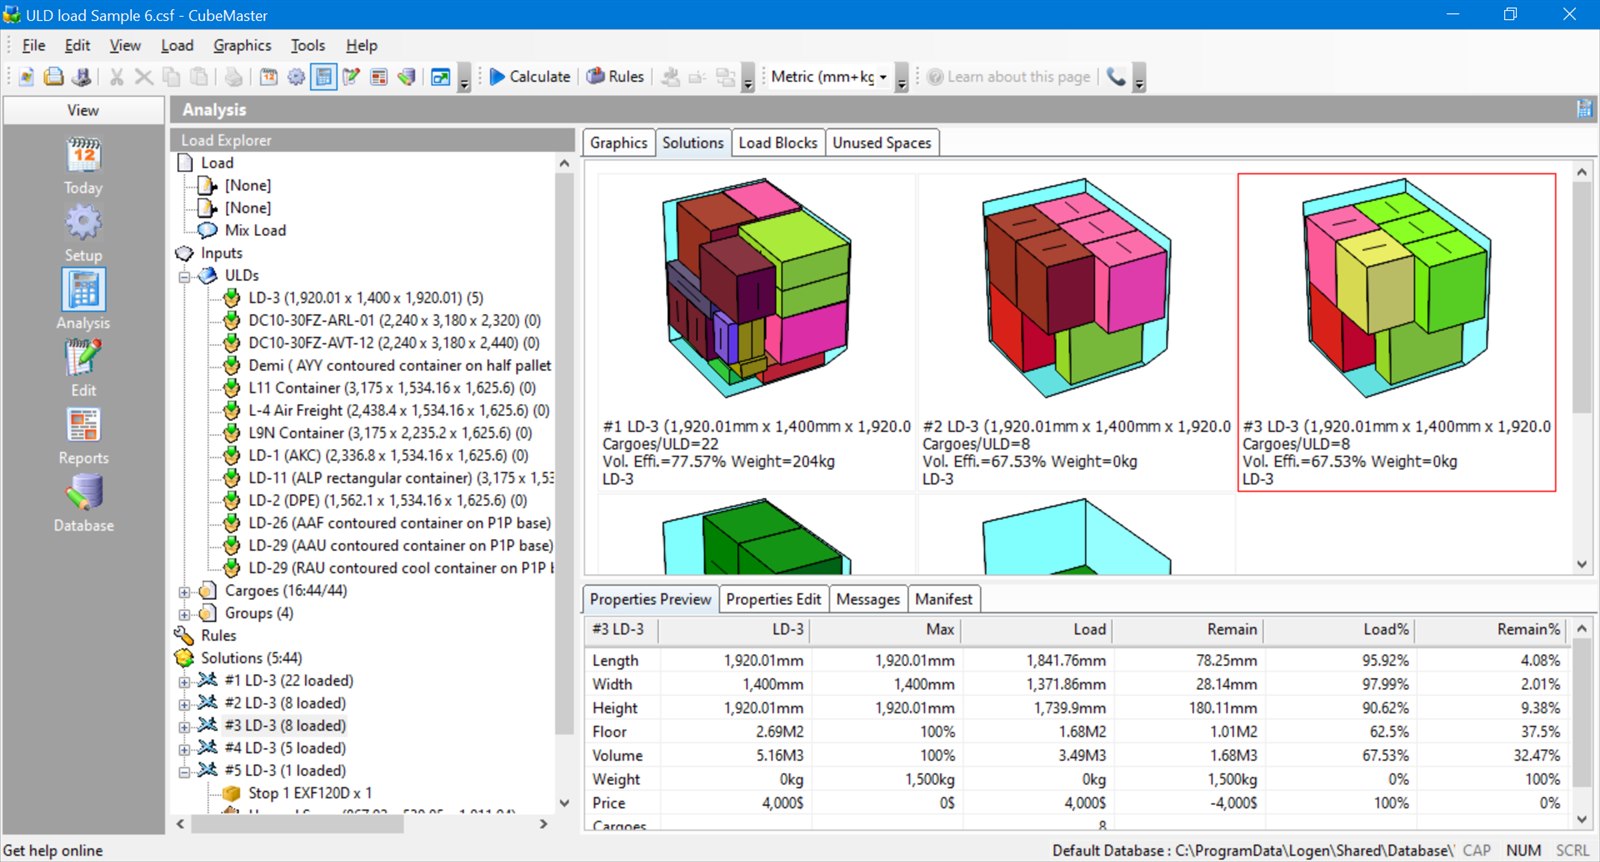Image resolution: width=1600 pixels, height=862 pixels.
Task: Click the window view icon in the toolbar
Action: (x=440, y=77)
